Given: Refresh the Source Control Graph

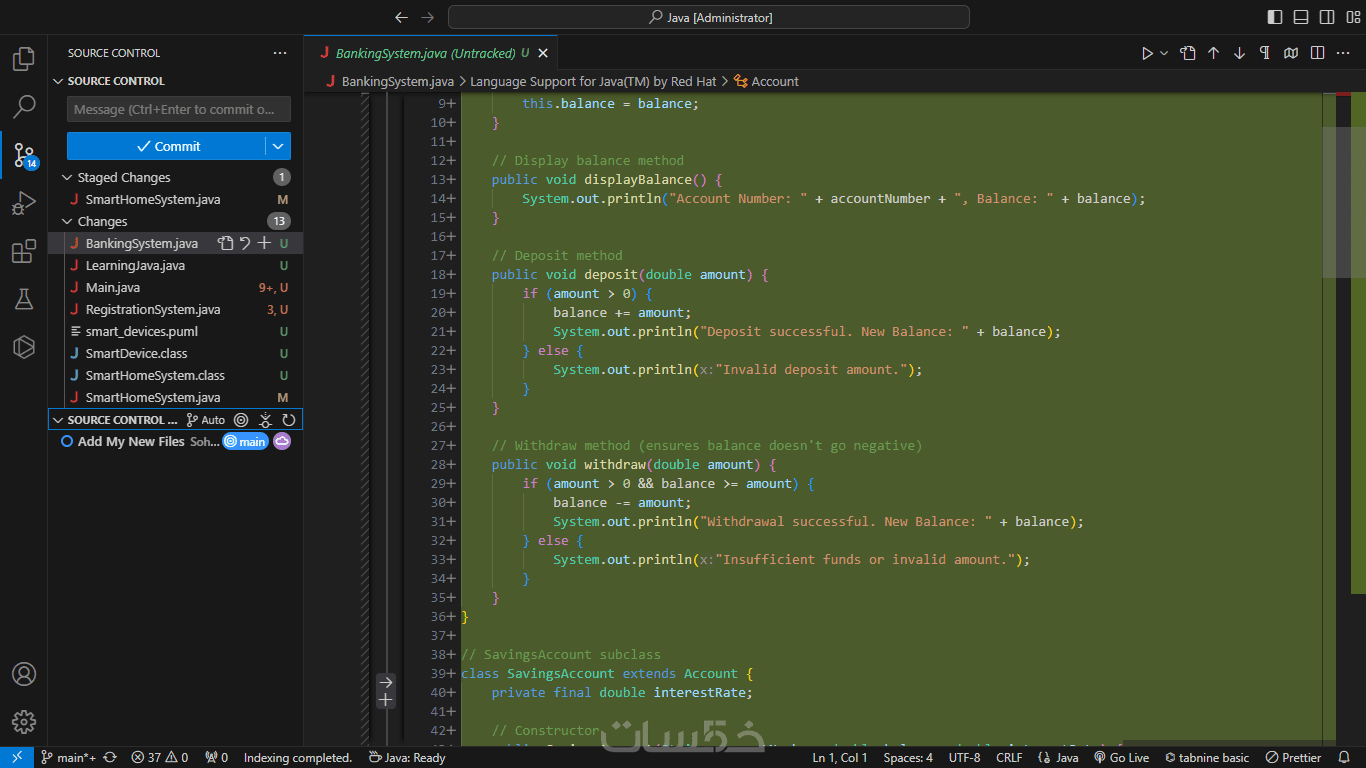Looking at the screenshot, I should click(x=289, y=420).
